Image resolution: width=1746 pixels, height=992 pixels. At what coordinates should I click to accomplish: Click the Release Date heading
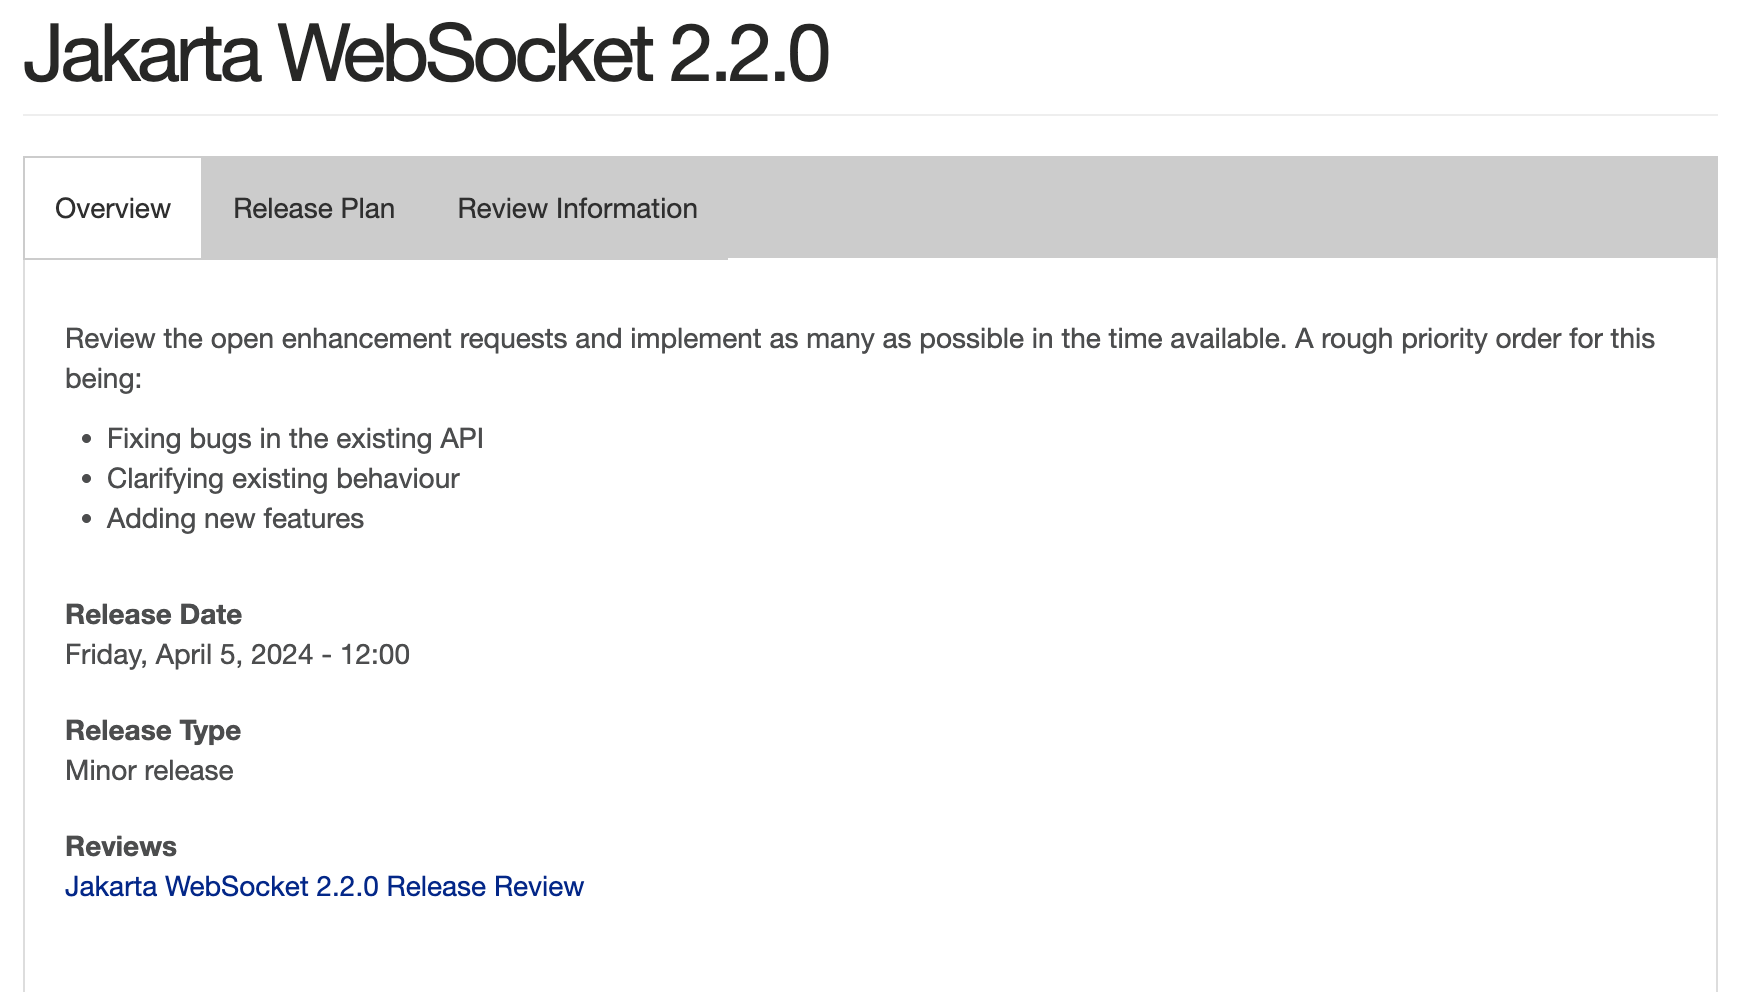(153, 614)
